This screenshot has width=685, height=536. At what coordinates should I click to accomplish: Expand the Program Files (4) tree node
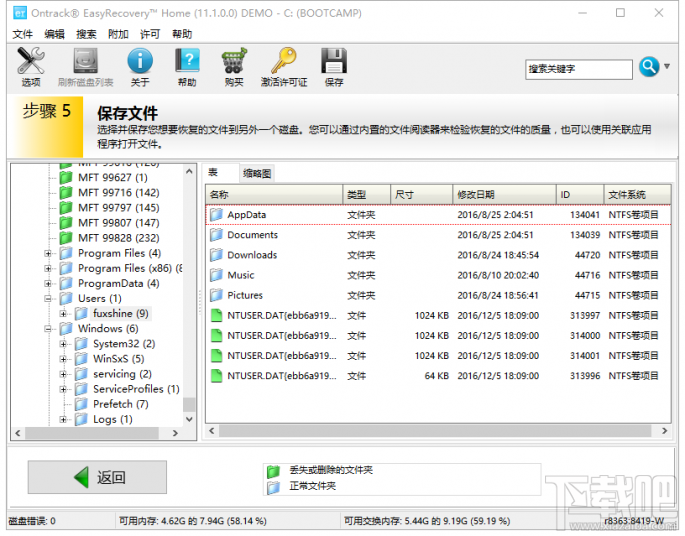coord(48,253)
